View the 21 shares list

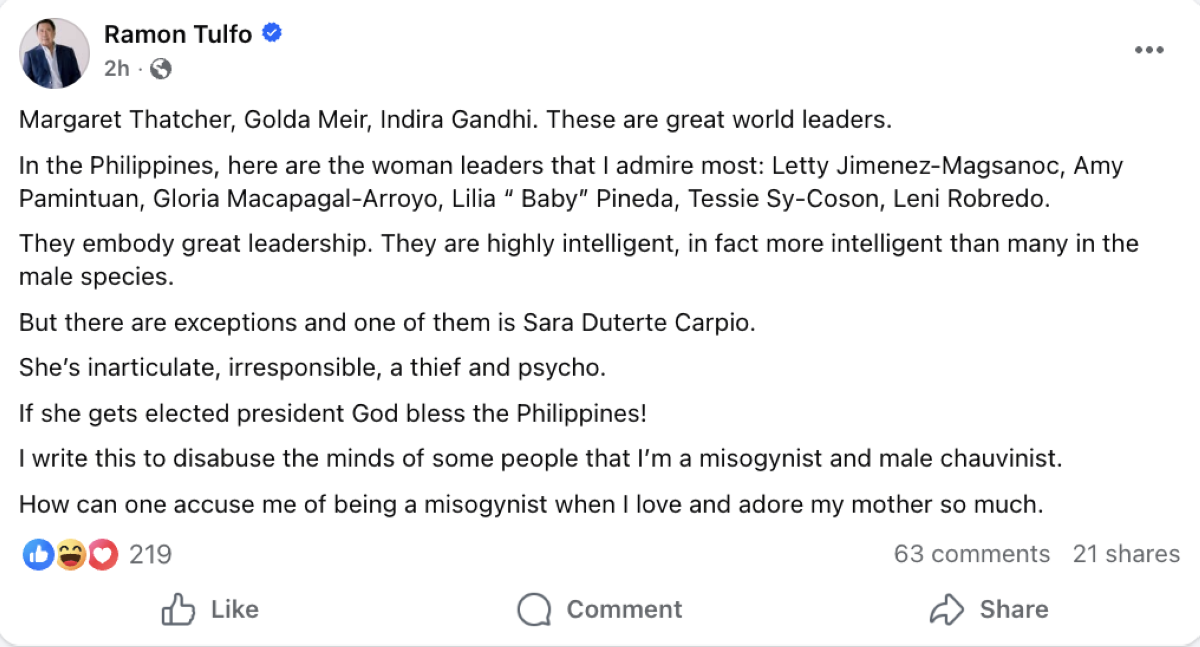1126,554
